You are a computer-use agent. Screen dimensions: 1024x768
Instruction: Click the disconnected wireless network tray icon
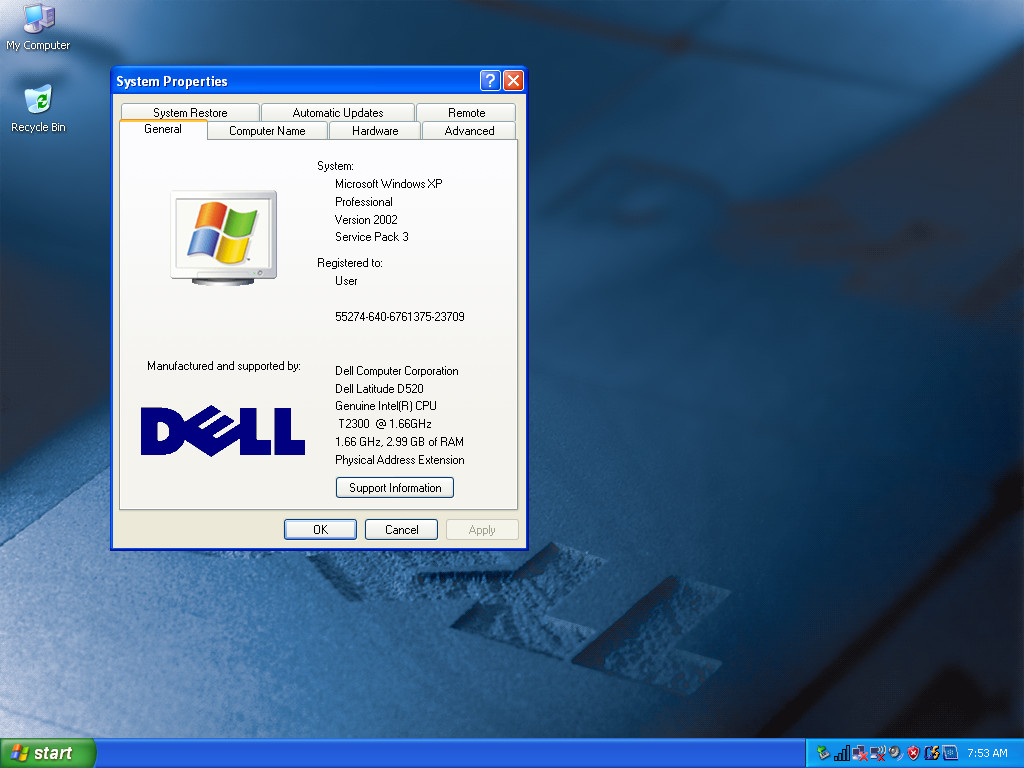click(878, 753)
